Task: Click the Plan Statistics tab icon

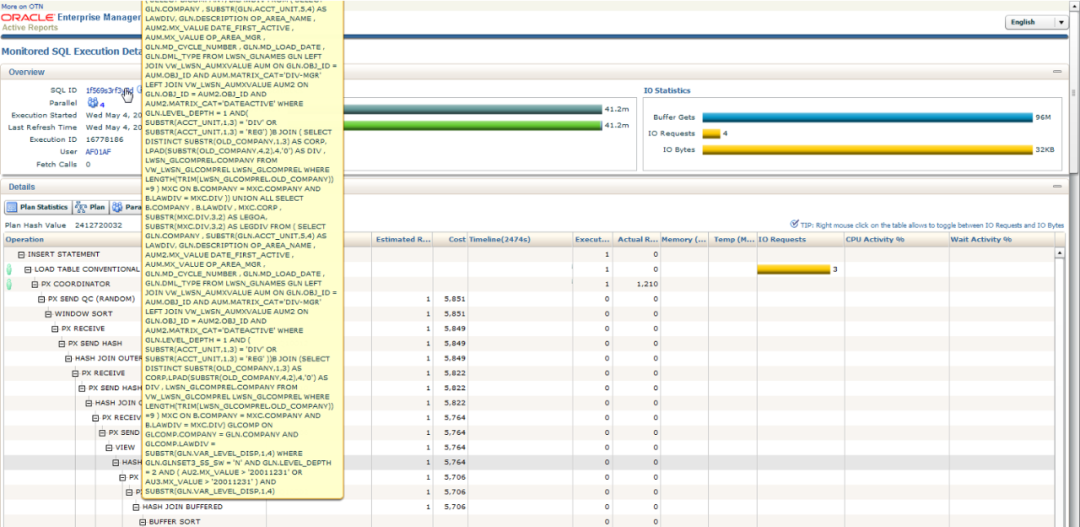Action: tap(13, 208)
